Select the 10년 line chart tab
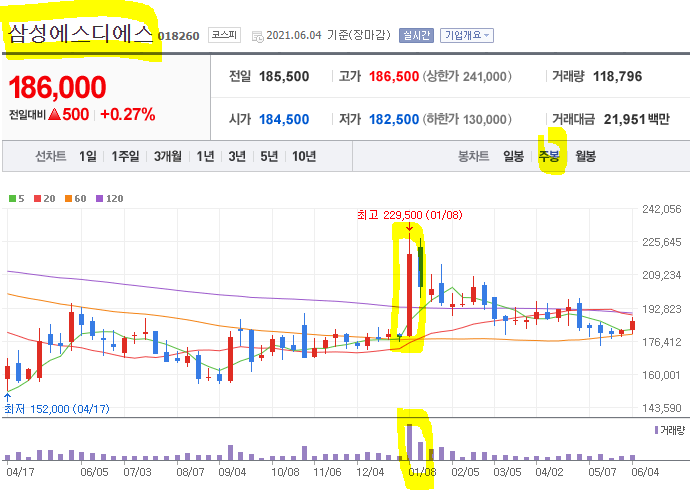The width and height of the screenshot is (690, 490). (x=304, y=156)
